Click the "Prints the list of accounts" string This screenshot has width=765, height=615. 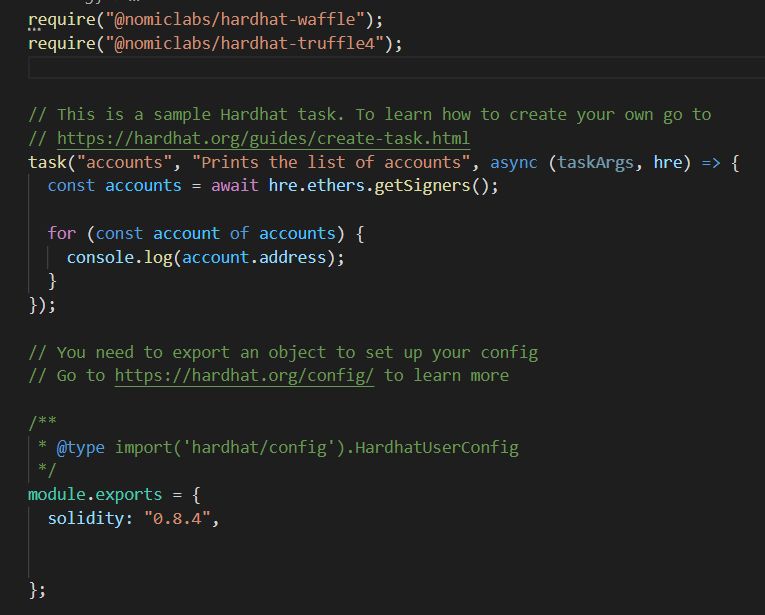pyautogui.click(x=331, y=162)
